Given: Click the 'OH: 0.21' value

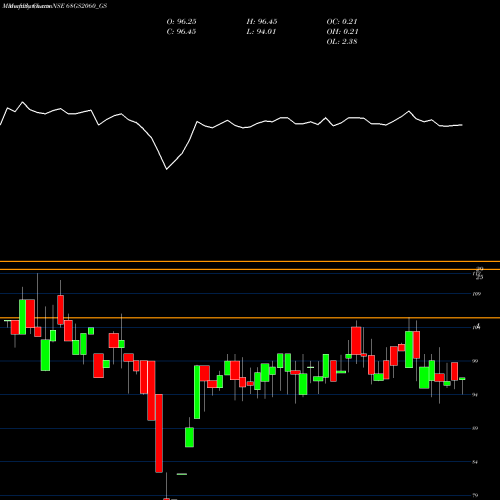Looking at the screenshot, I should pos(342,32).
